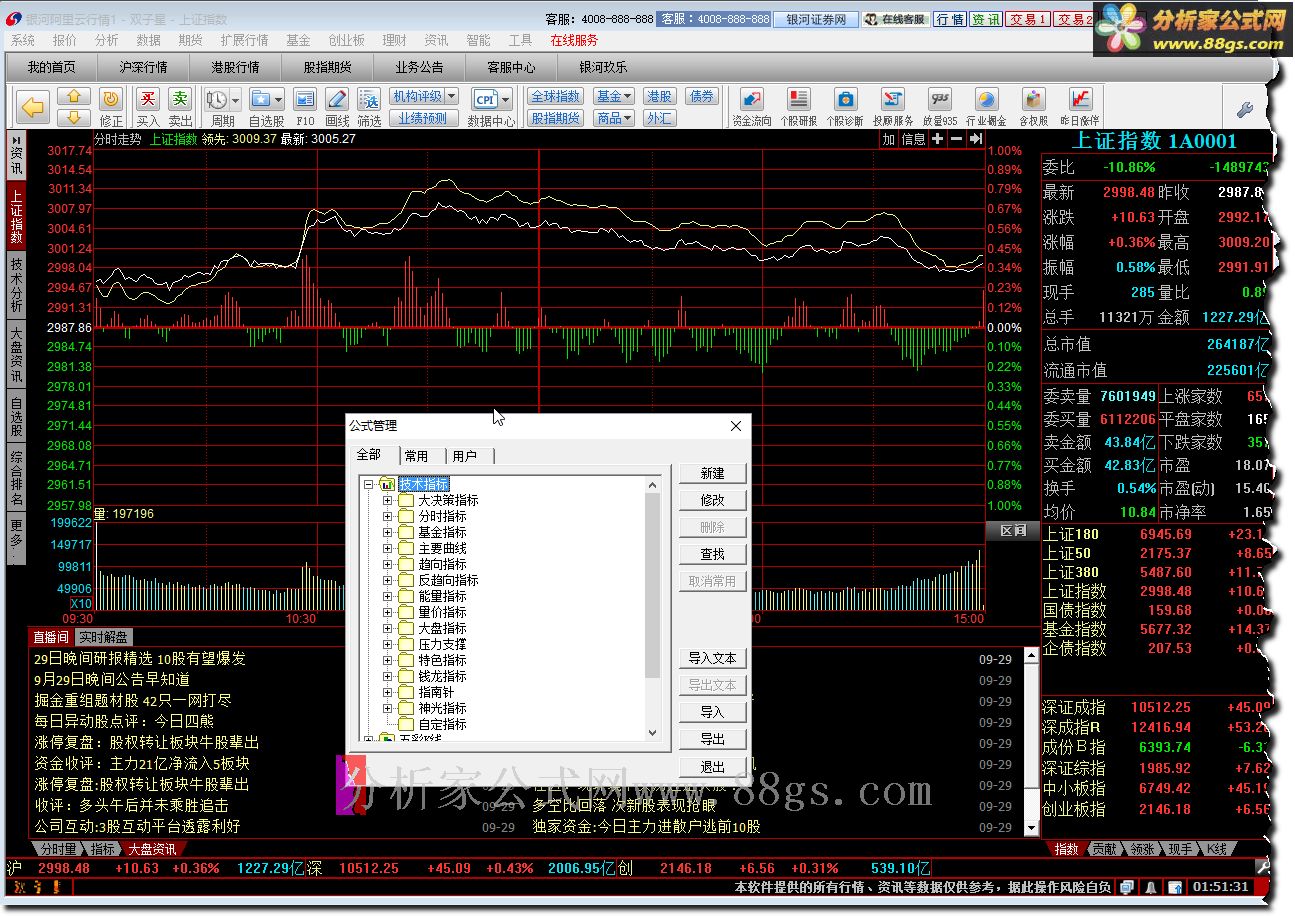1295x916 pixels.
Task: Click the 业绩预测 toolbar button
Action: (x=424, y=118)
